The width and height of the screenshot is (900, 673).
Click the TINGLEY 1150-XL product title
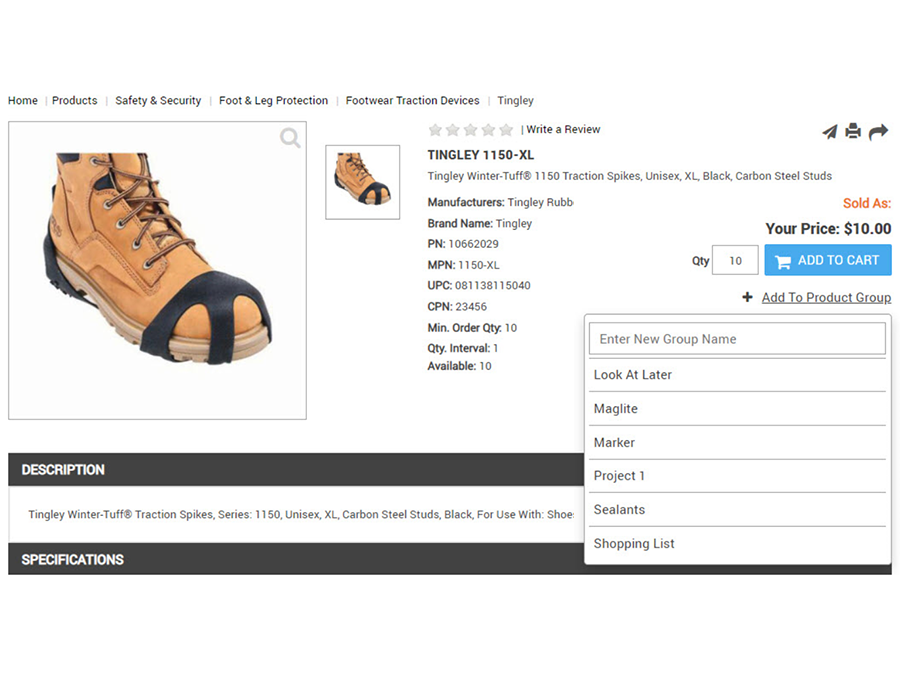480,155
